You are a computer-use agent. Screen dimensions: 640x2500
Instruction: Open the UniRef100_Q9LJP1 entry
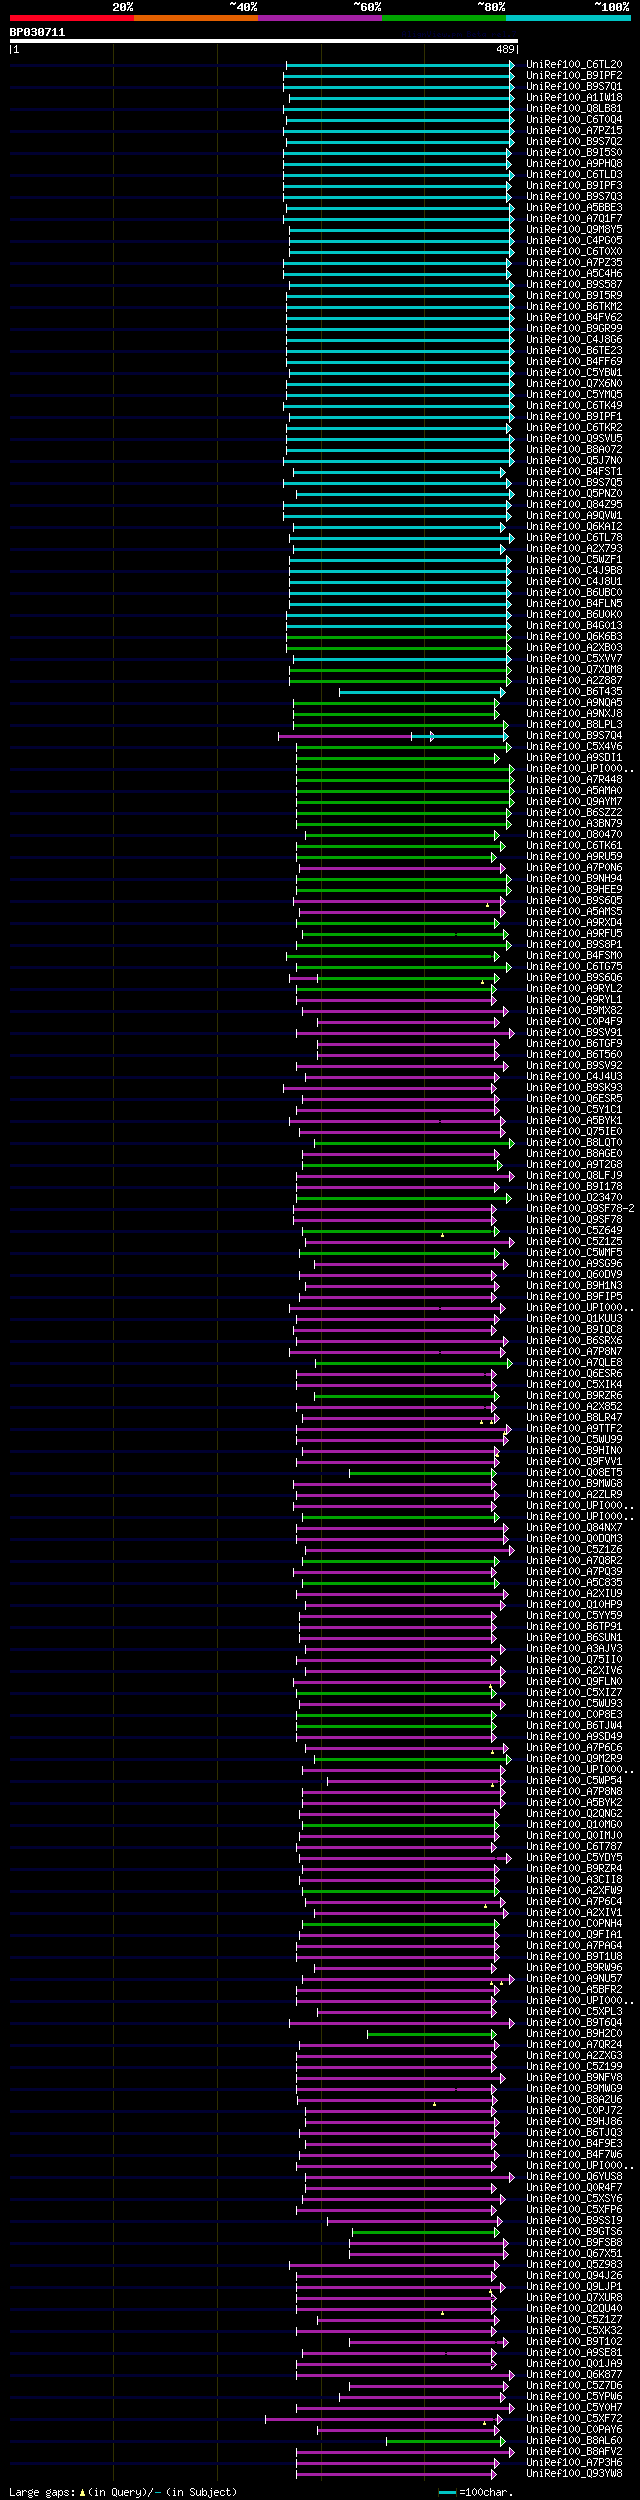click(x=574, y=2287)
